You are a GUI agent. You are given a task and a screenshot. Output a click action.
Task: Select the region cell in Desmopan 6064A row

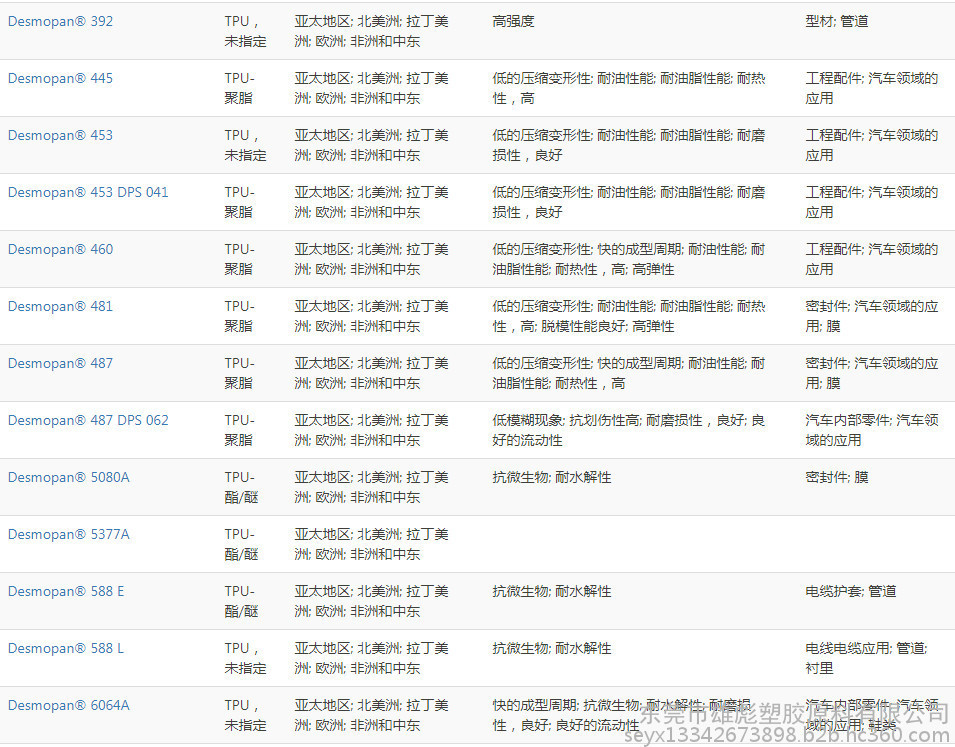point(372,715)
